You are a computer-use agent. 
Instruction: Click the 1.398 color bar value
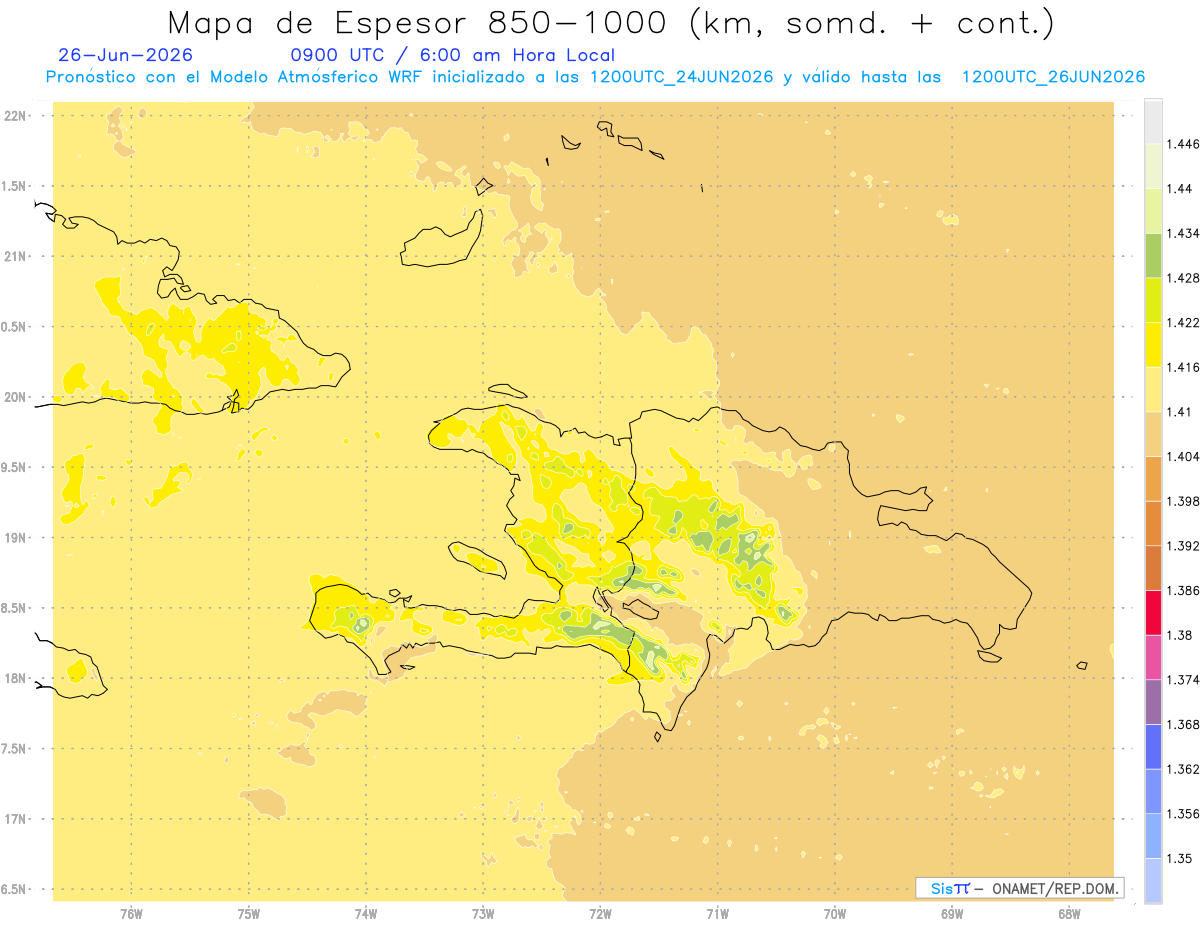click(x=1185, y=501)
